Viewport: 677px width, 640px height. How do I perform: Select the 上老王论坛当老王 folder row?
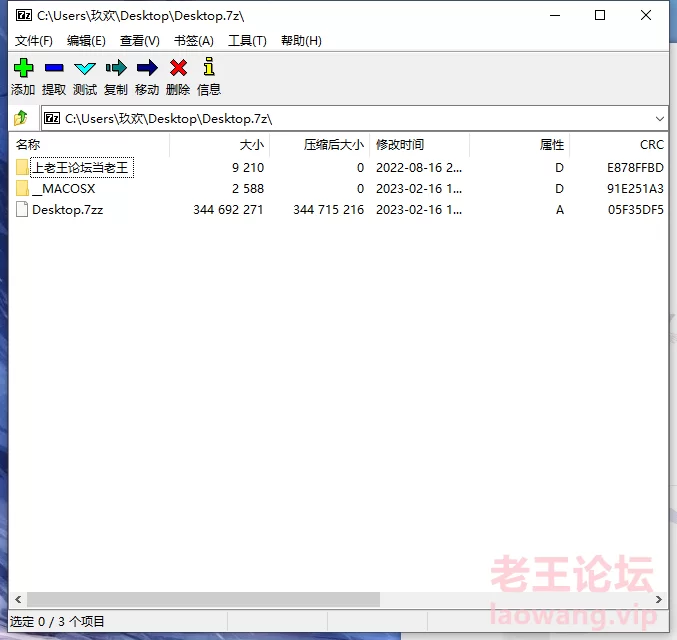(x=338, y=168)
